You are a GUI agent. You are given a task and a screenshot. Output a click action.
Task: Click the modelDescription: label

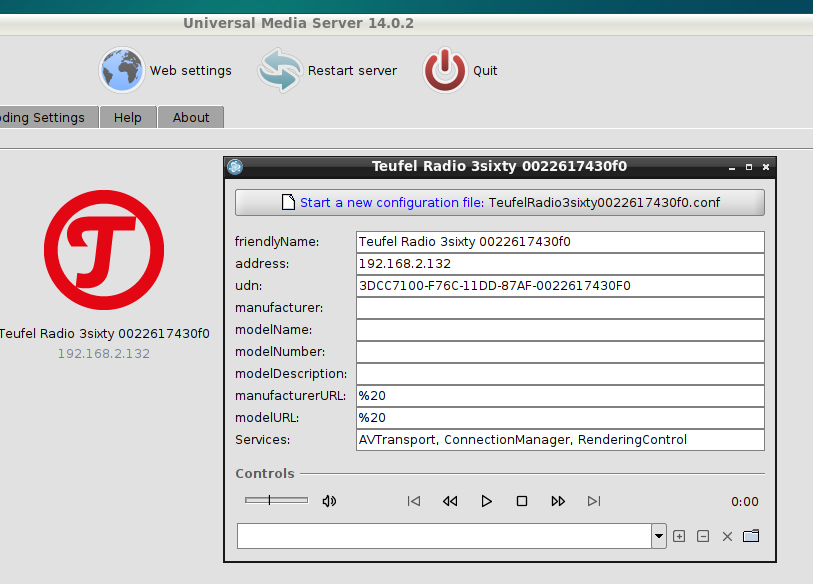[x=291, y=374]
